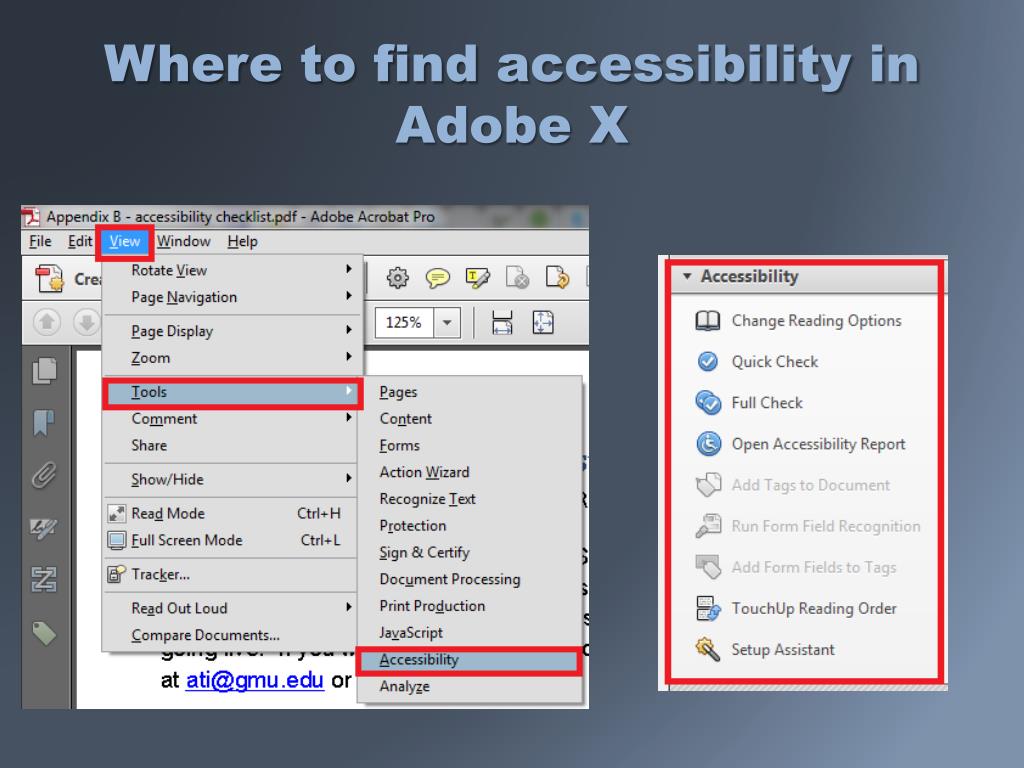Viewport: 1024px width, 768px height.
Task: Expand Page Navigation submenu arrow
Action: [349, 296]
